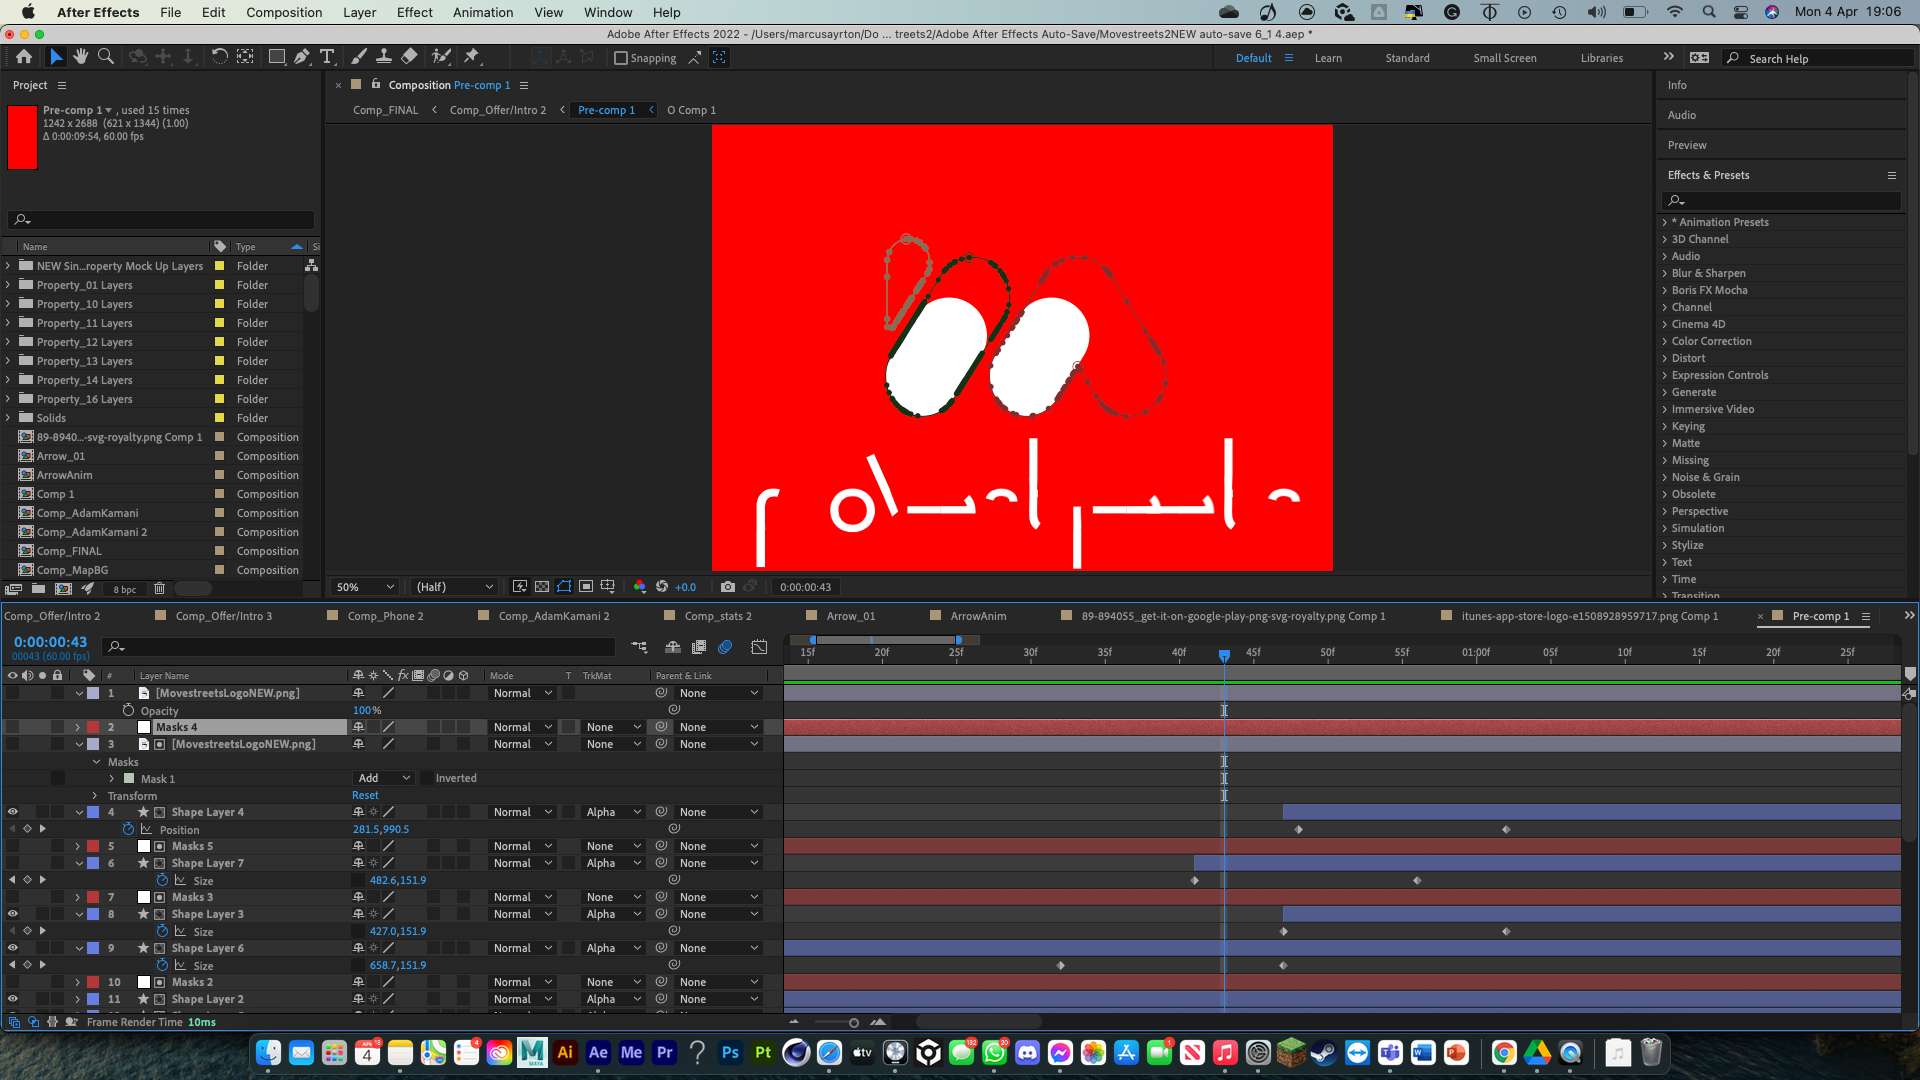Select the Hand tool
1920x1080 pixels.
81,57
